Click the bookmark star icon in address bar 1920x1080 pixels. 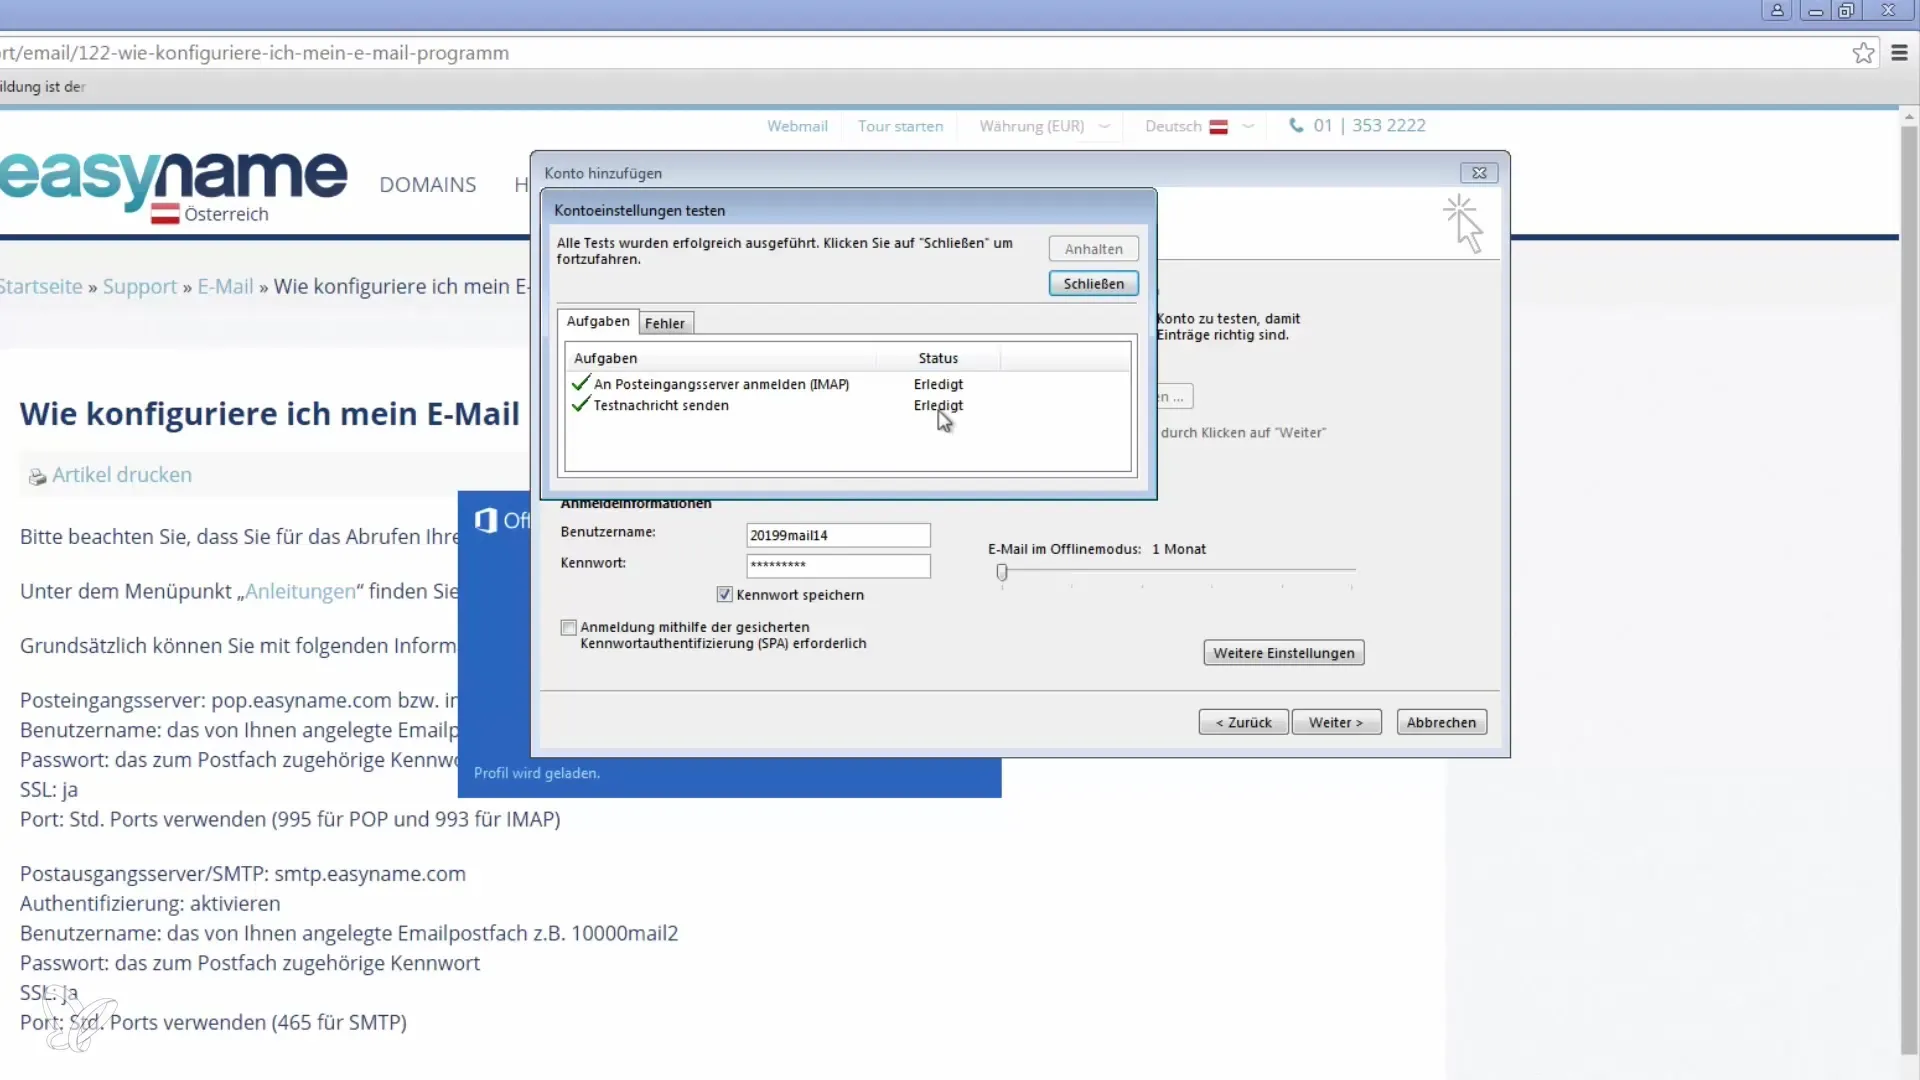pyautogui.click(x=1863, y=53)
